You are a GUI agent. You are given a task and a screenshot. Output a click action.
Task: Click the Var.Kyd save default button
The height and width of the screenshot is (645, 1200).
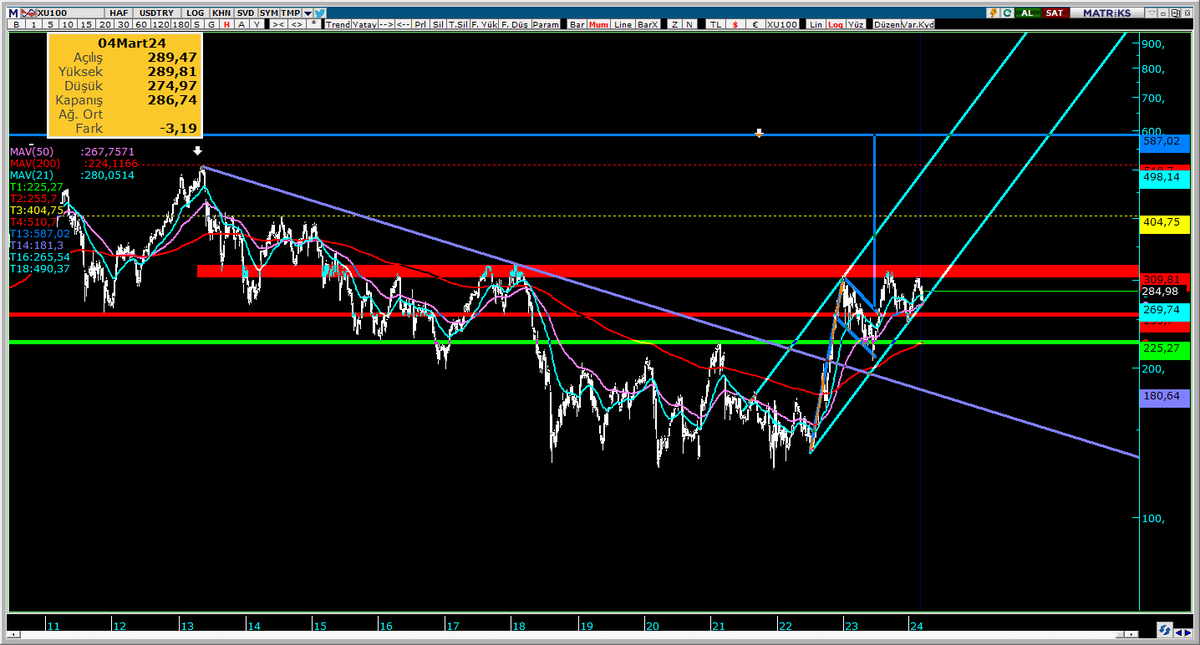[x=918, y=24]
